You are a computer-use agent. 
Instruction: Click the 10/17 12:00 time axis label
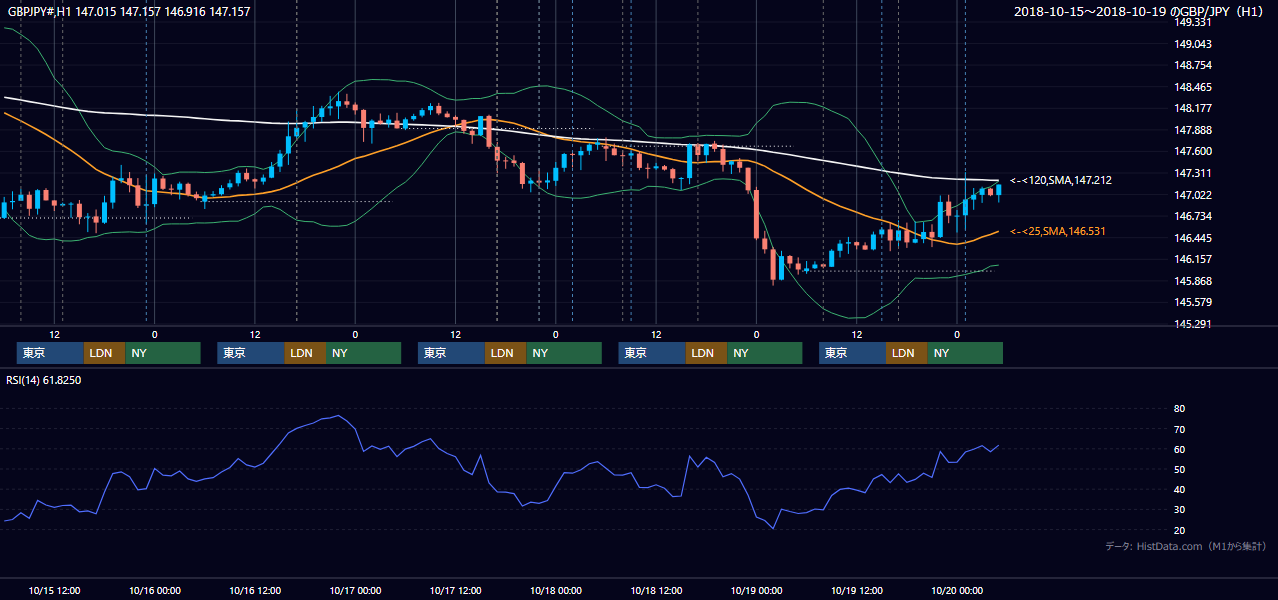point(455,590)
